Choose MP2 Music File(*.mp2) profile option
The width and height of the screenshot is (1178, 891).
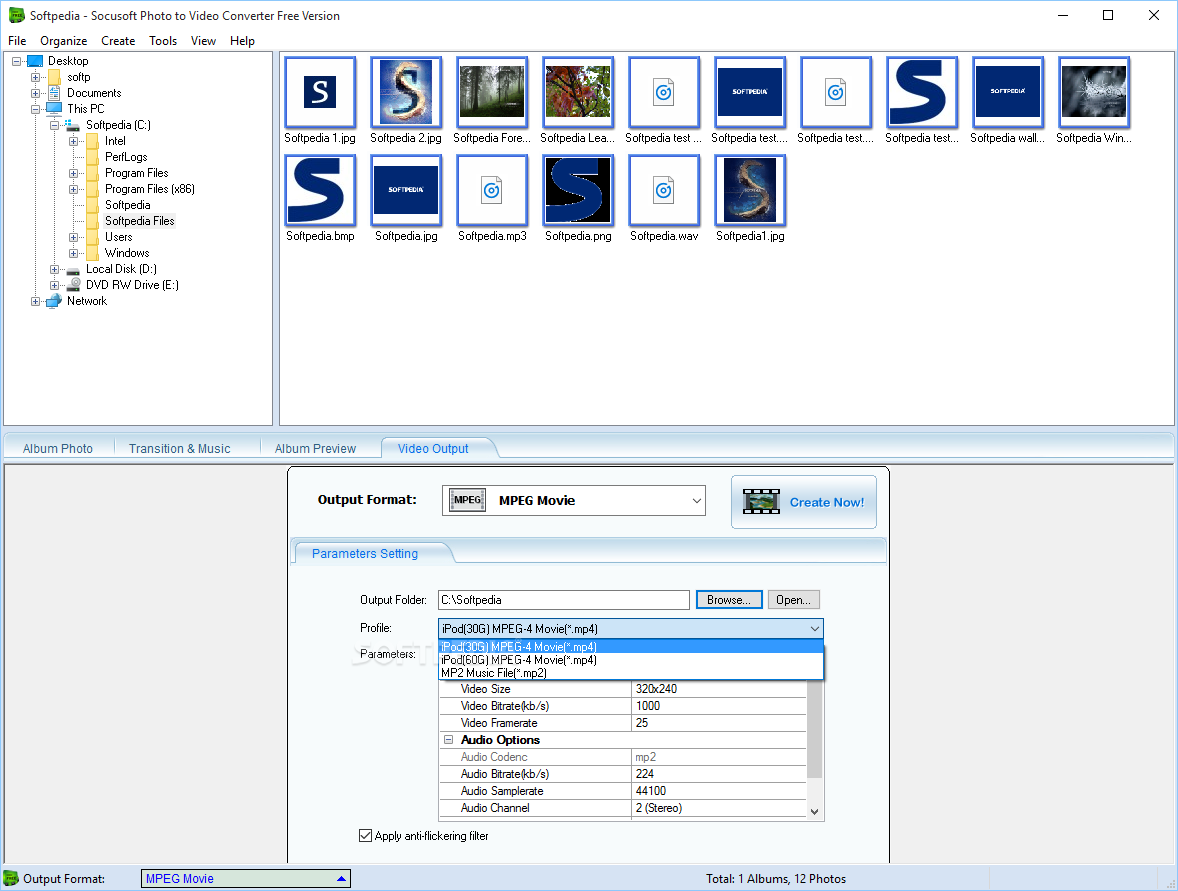point(631,673)
